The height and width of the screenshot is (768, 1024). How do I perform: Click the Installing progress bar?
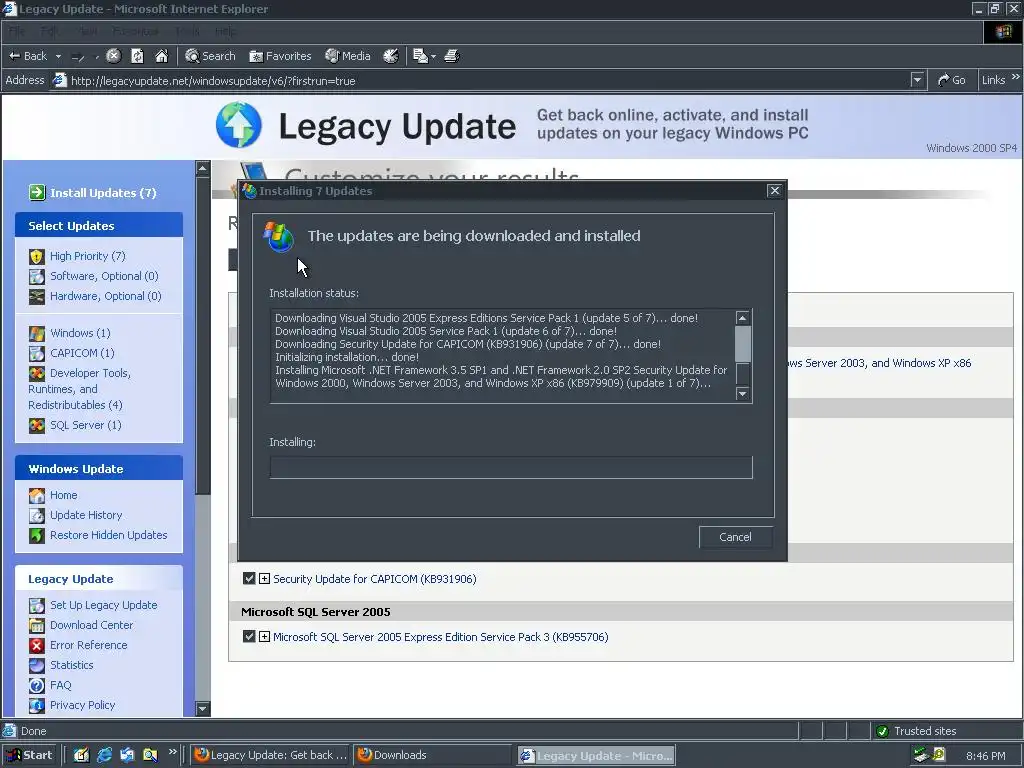511,468
